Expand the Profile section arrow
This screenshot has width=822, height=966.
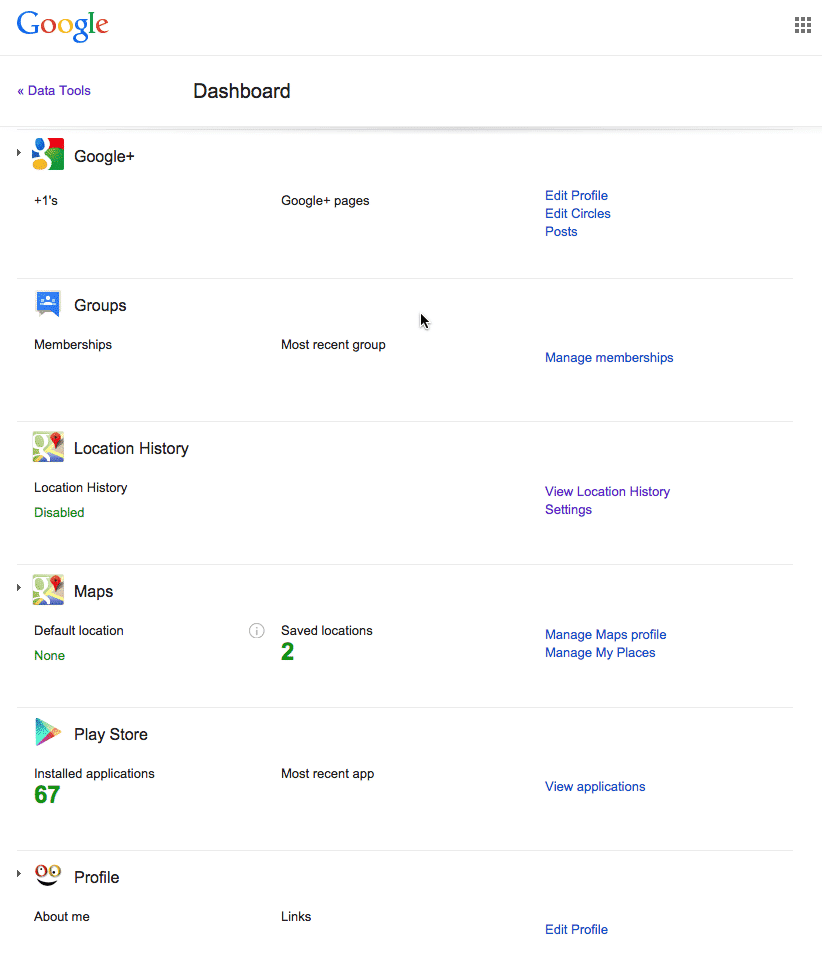(x=19, y=874)
